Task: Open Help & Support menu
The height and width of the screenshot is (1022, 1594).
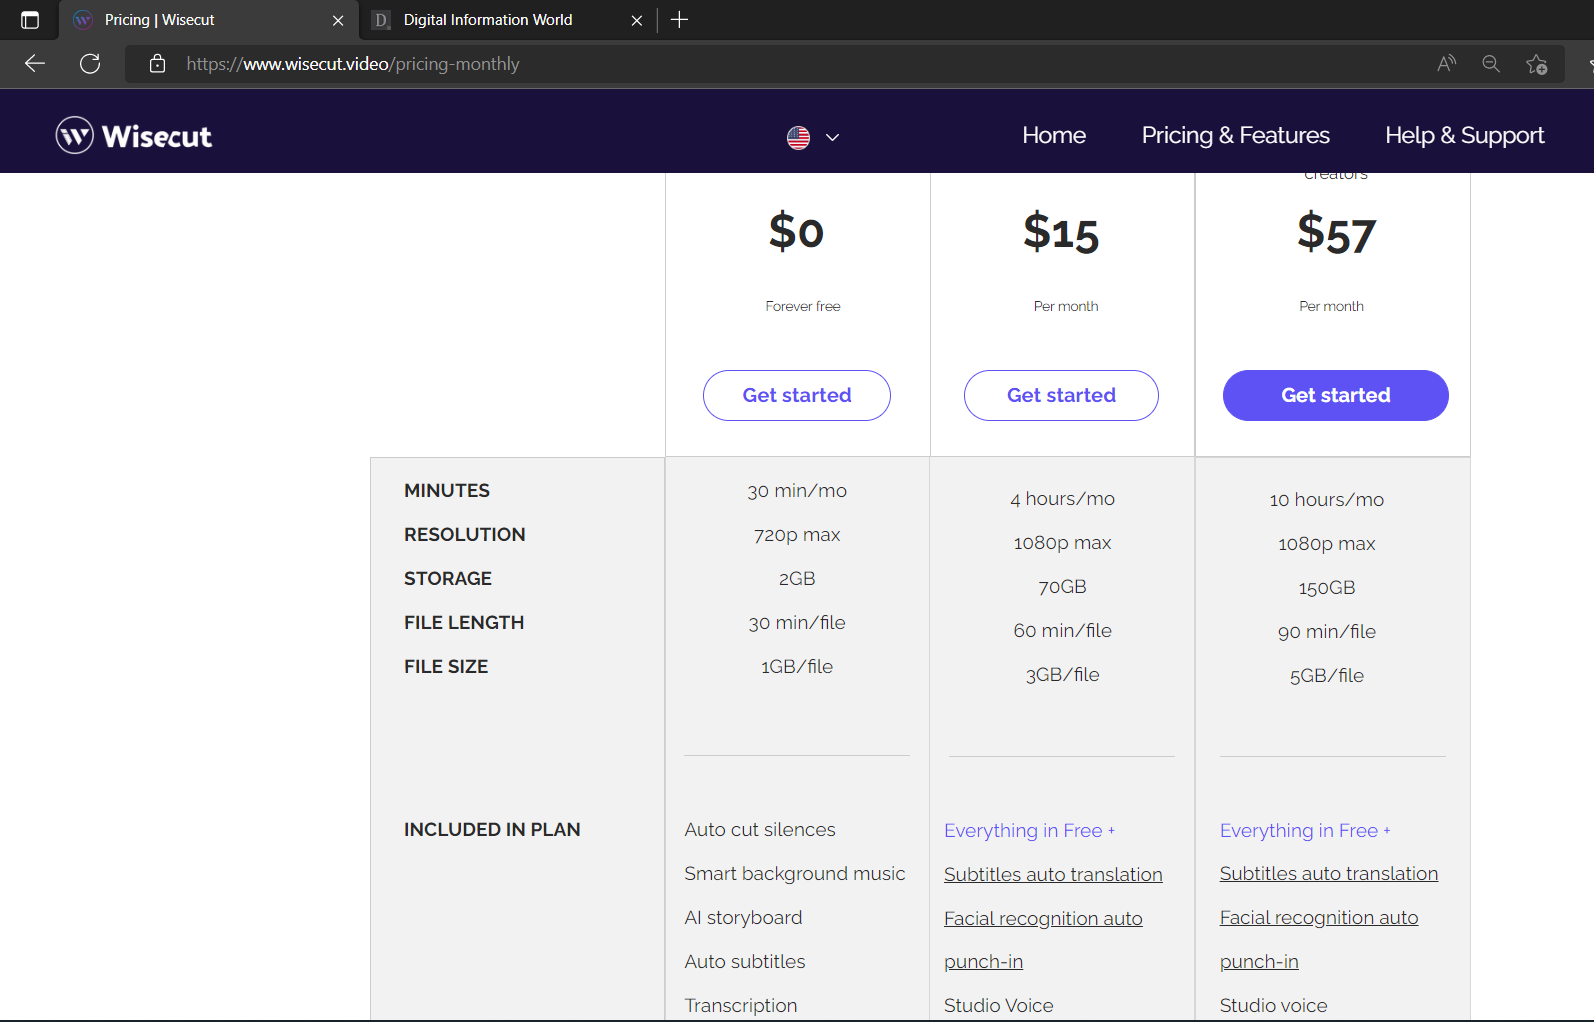Action: click(1465, 135)
